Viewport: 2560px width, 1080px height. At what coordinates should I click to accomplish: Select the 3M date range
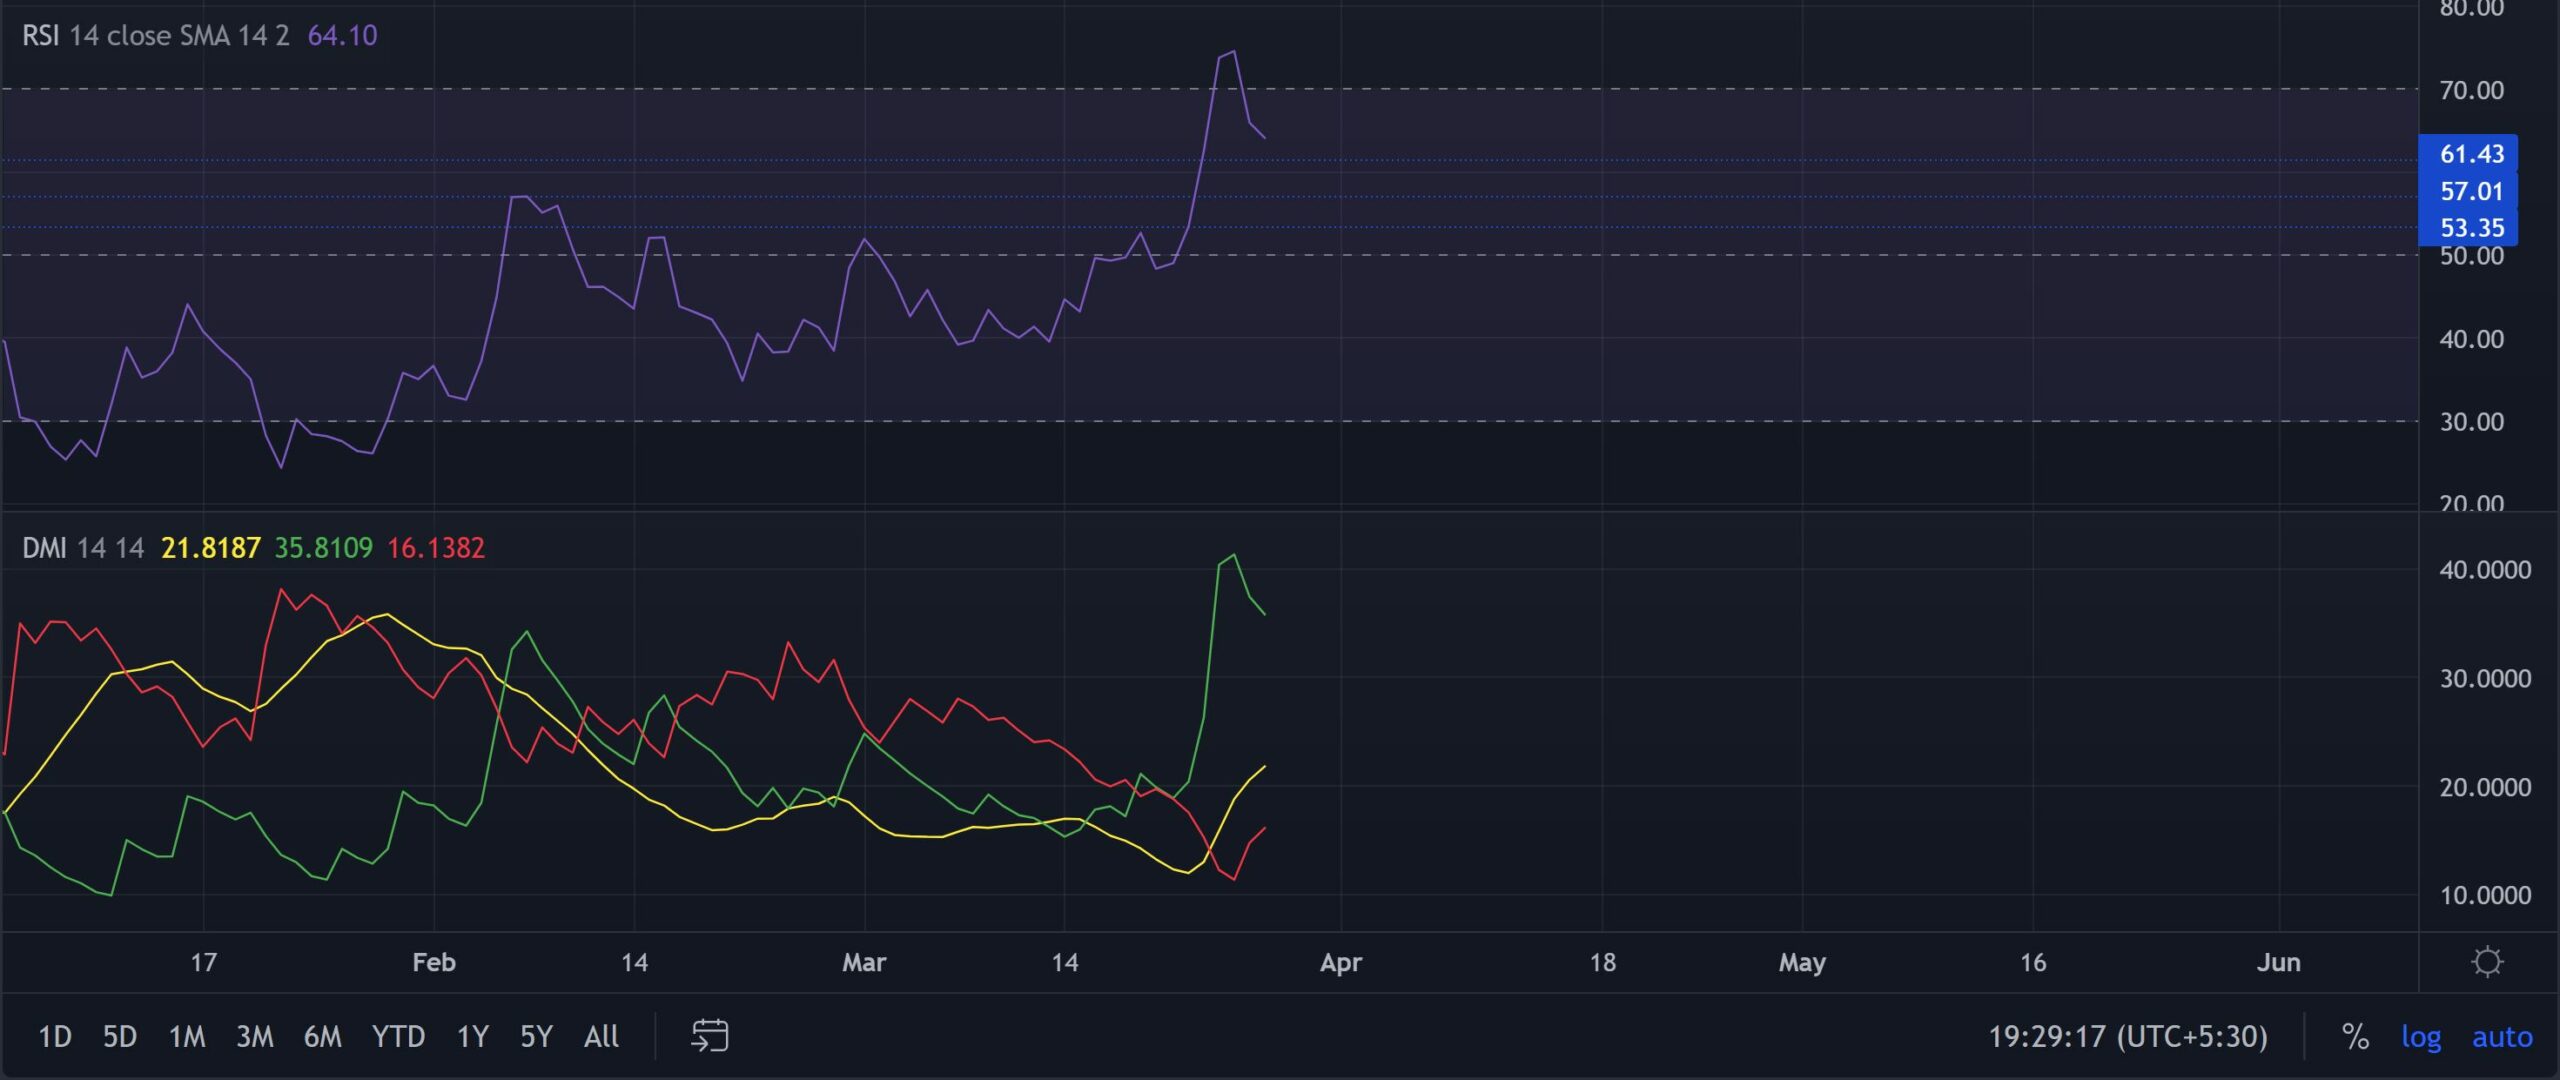[x=255, y=1037]
